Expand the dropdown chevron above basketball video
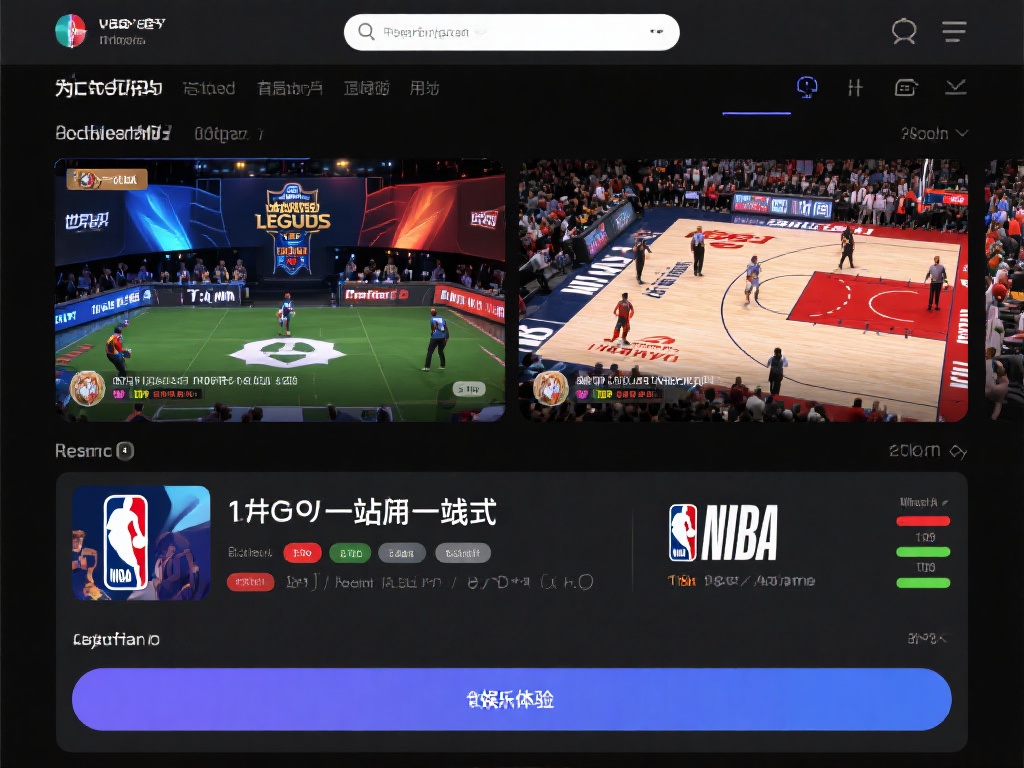 (x=961, y=133)
